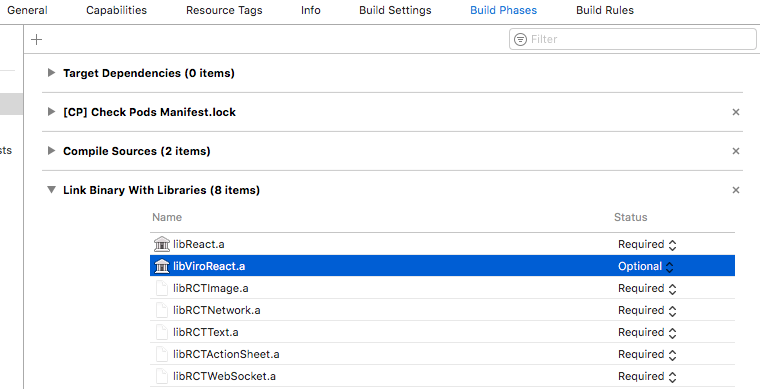Expand Target Dependencies section
This screenshot has height=389, width=760.
(x=51, y=73)
